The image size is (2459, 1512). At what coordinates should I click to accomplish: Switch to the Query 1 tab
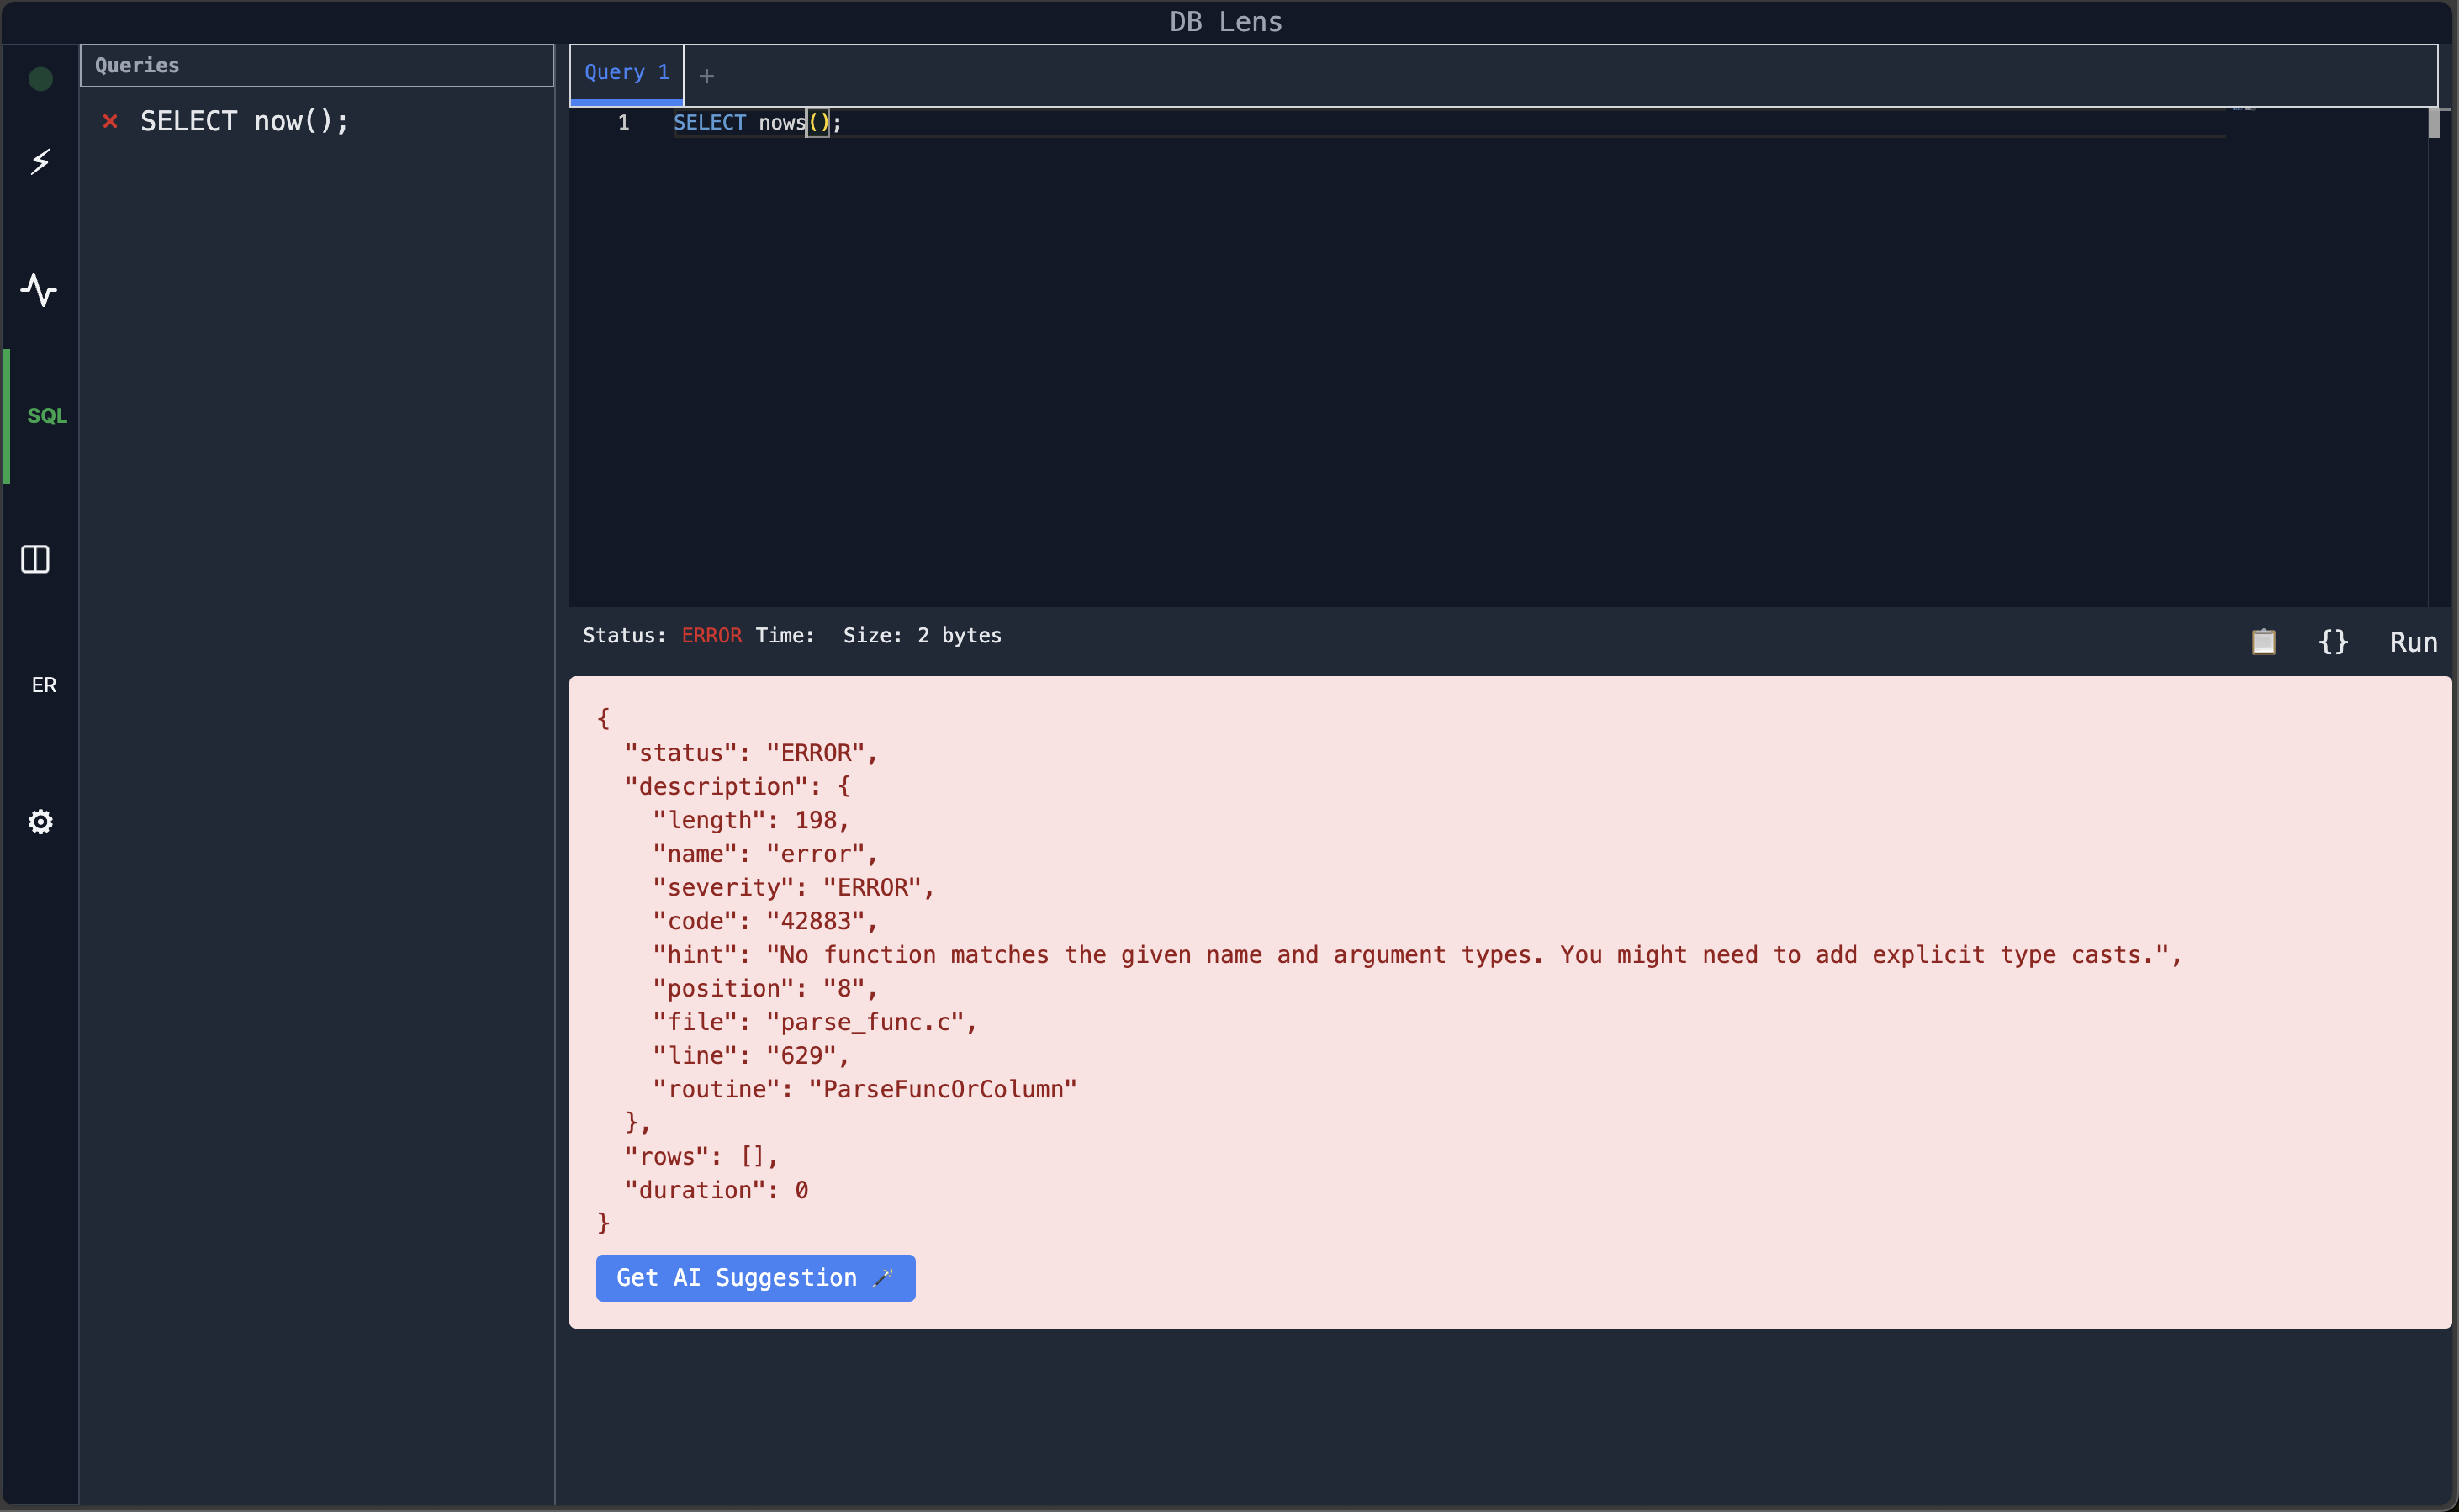pyautogui.click(x=624, y=72)
